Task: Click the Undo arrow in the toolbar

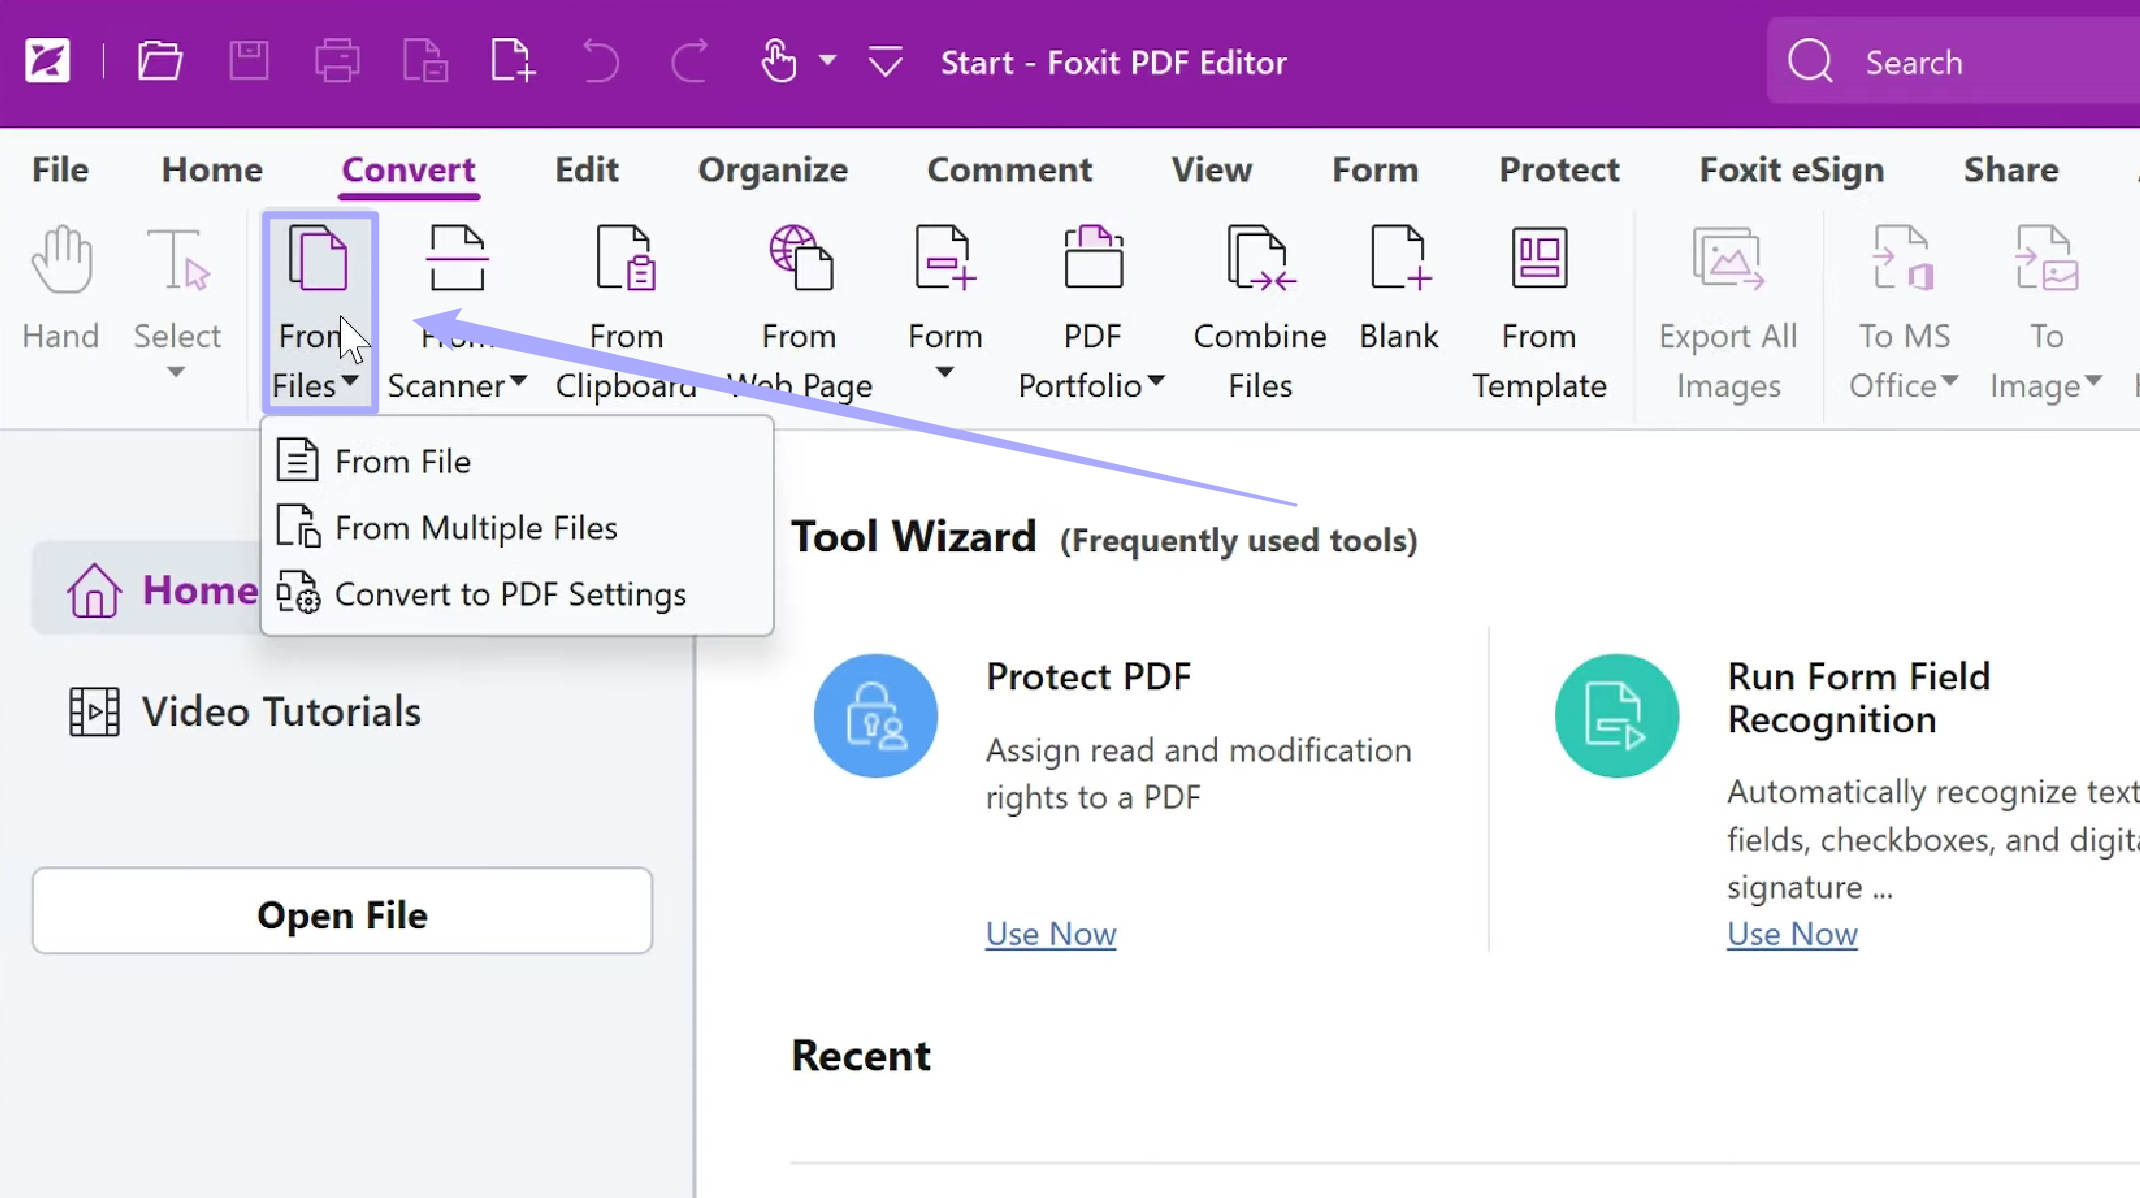Action: pyautogui.click(x=600, y=62)
